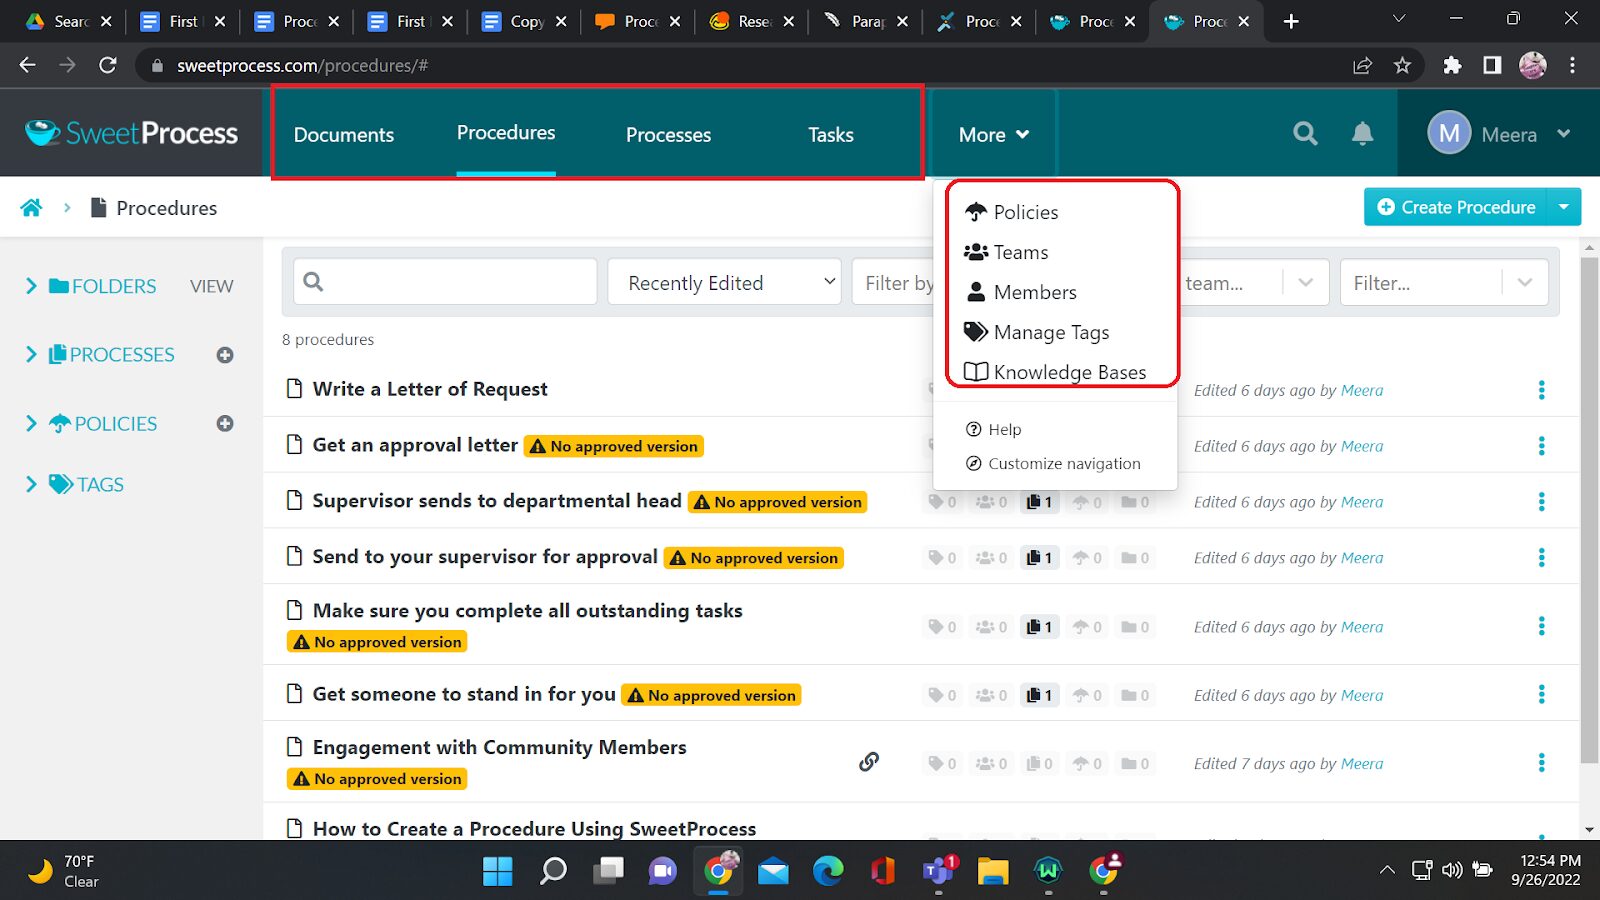Open the three-dot menu for Engagement with Community Members

pos(1541,763)
